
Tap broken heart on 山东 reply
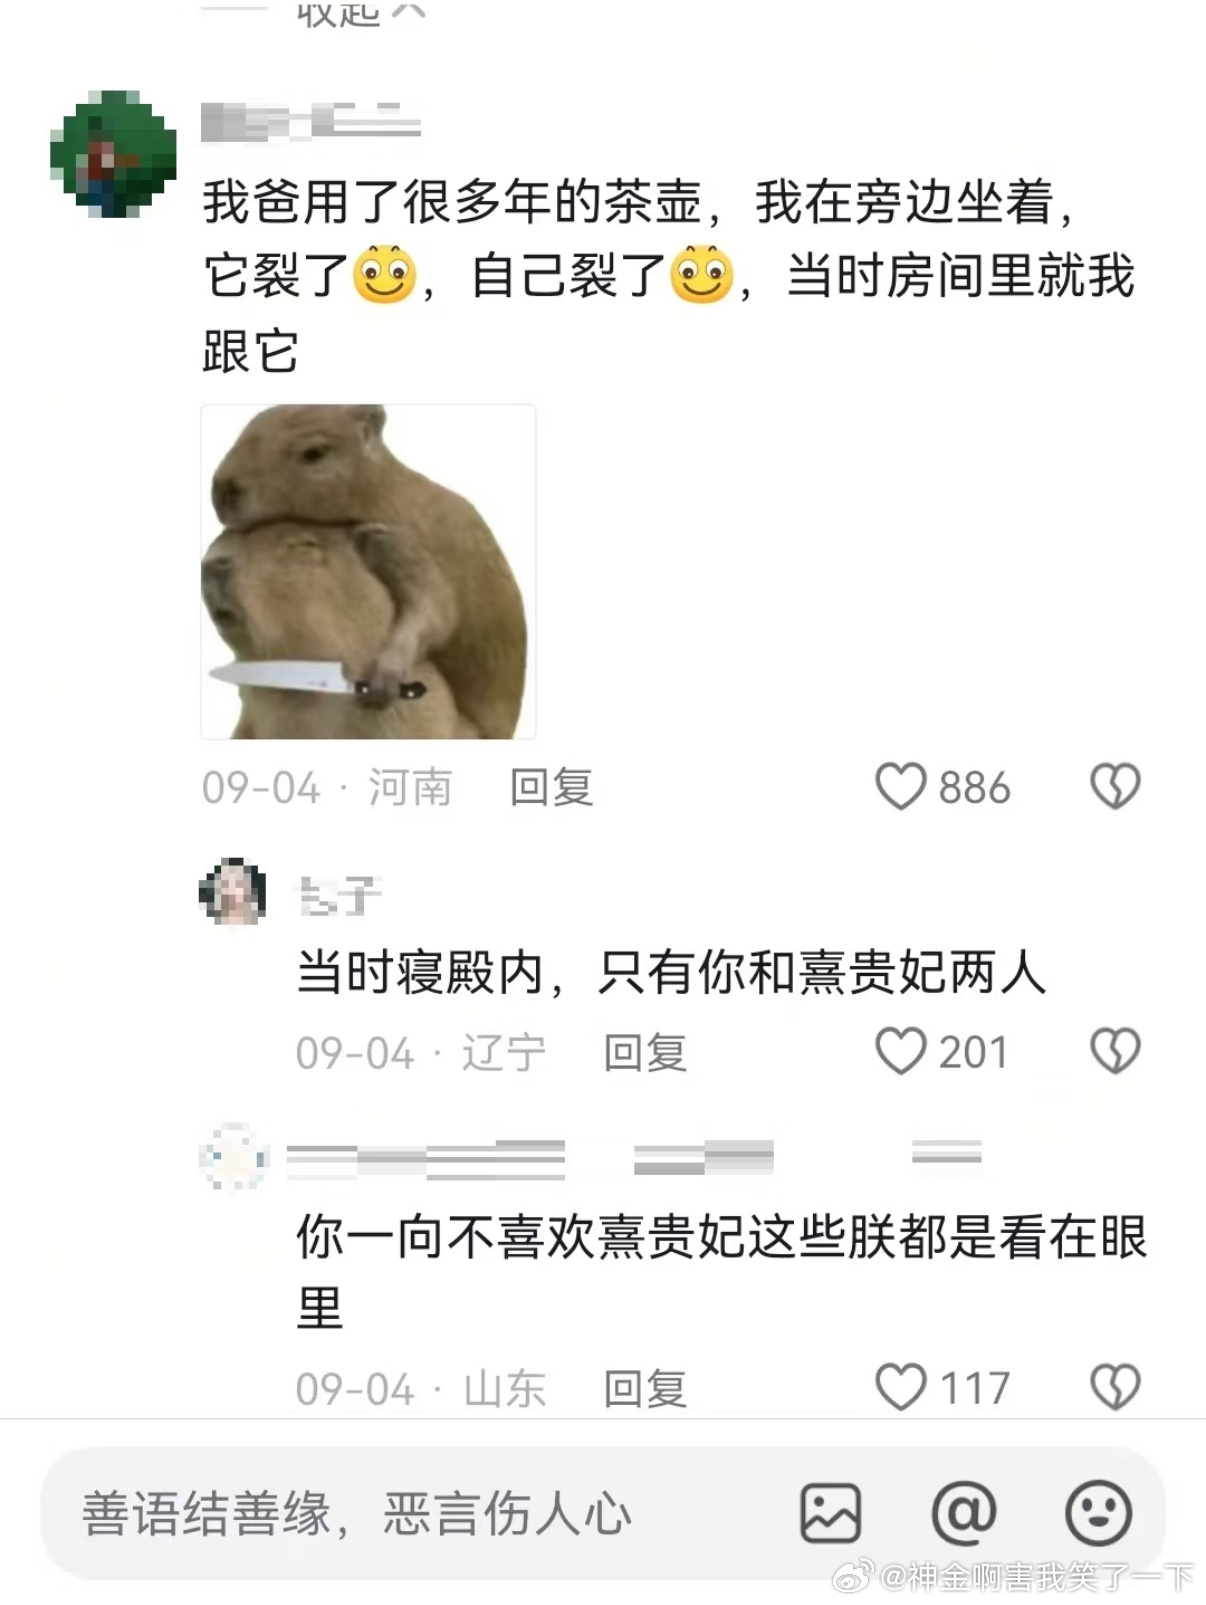pos(1115,1388)
